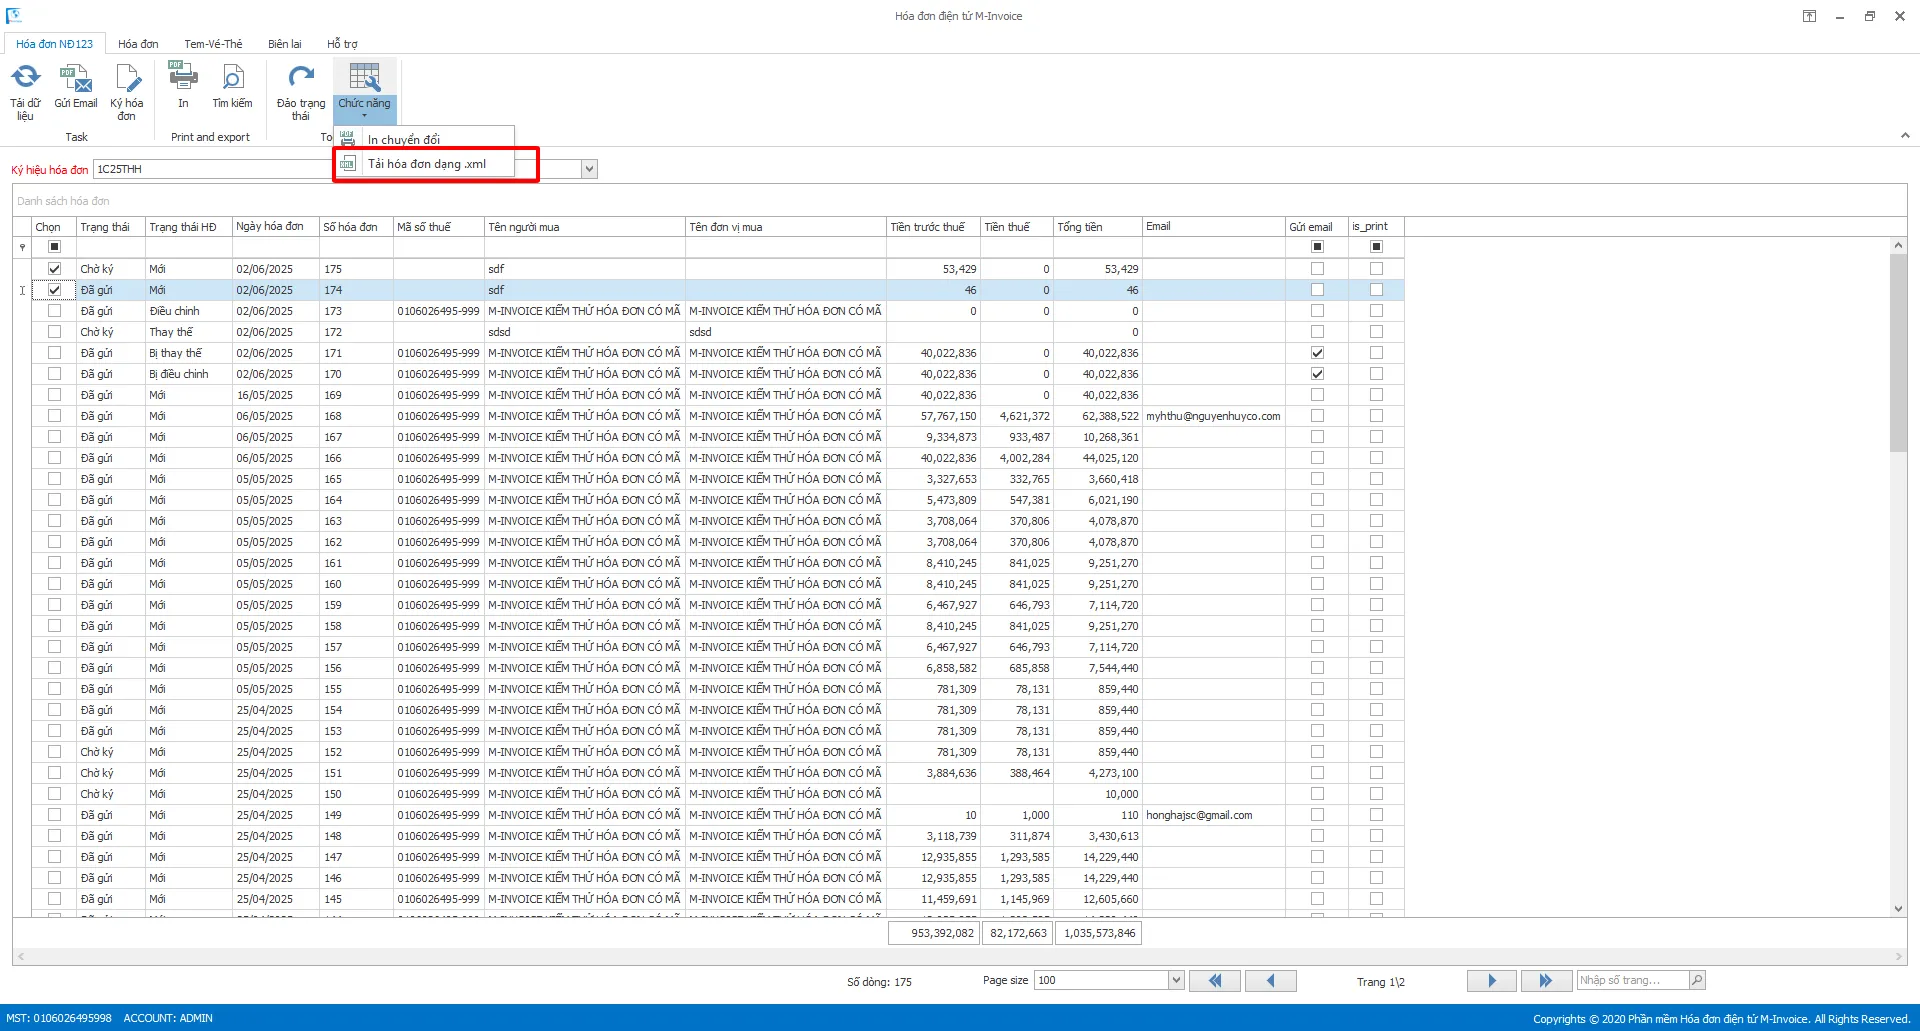The height and width of the screenshot is (1031, 1920).
Task: Select the Điều chỉnh status cell
Action: coord(189,311)
